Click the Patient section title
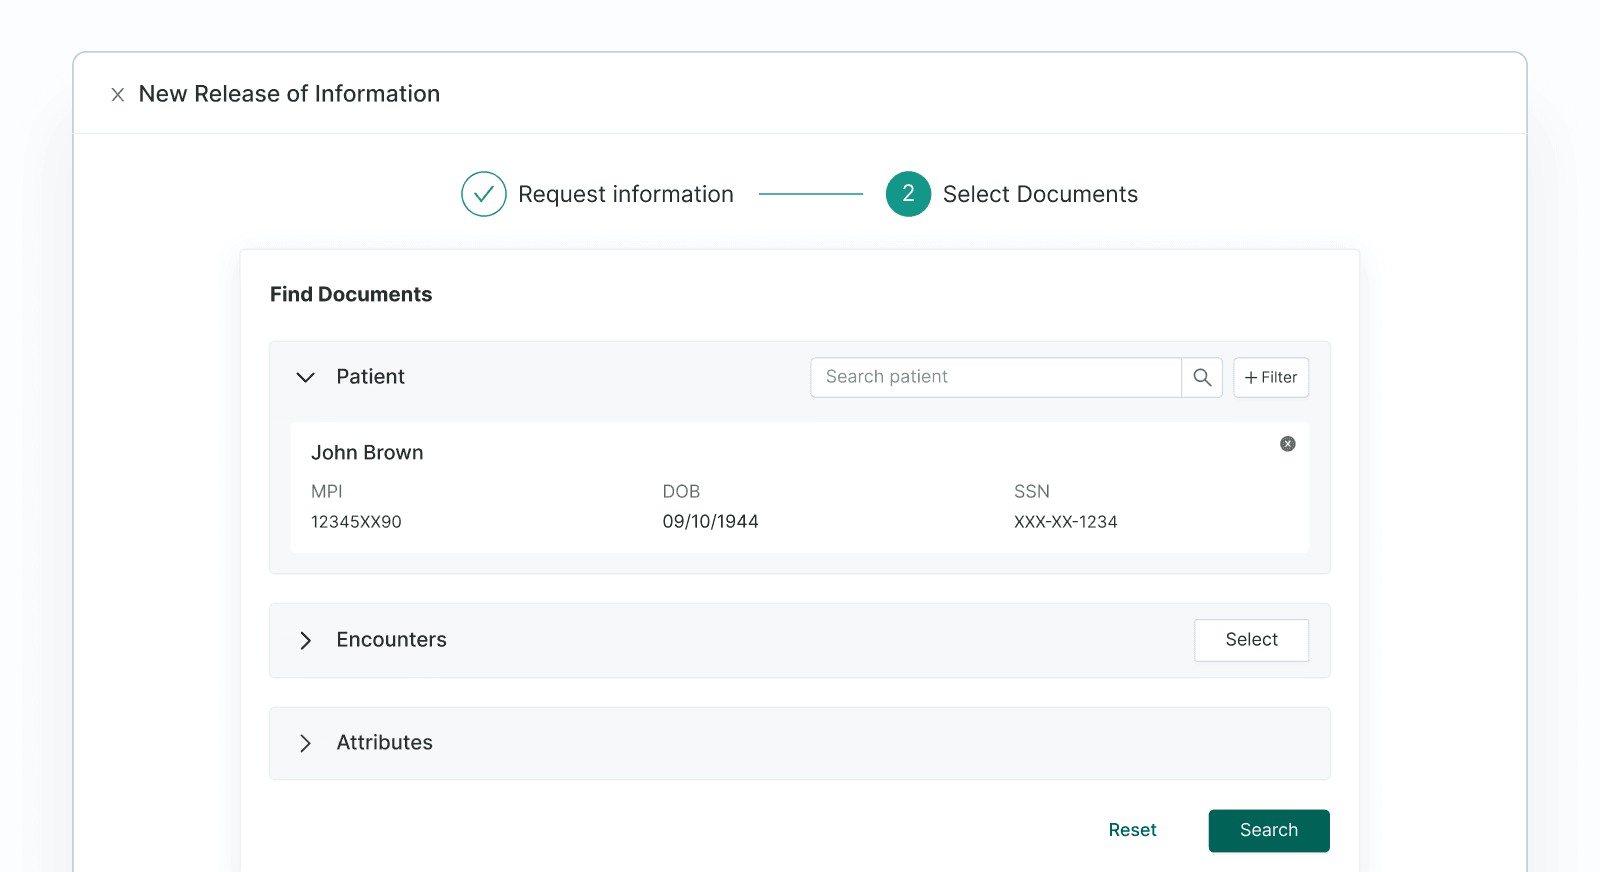Viewport: 1600px width, 872px height. coord(370,377)
